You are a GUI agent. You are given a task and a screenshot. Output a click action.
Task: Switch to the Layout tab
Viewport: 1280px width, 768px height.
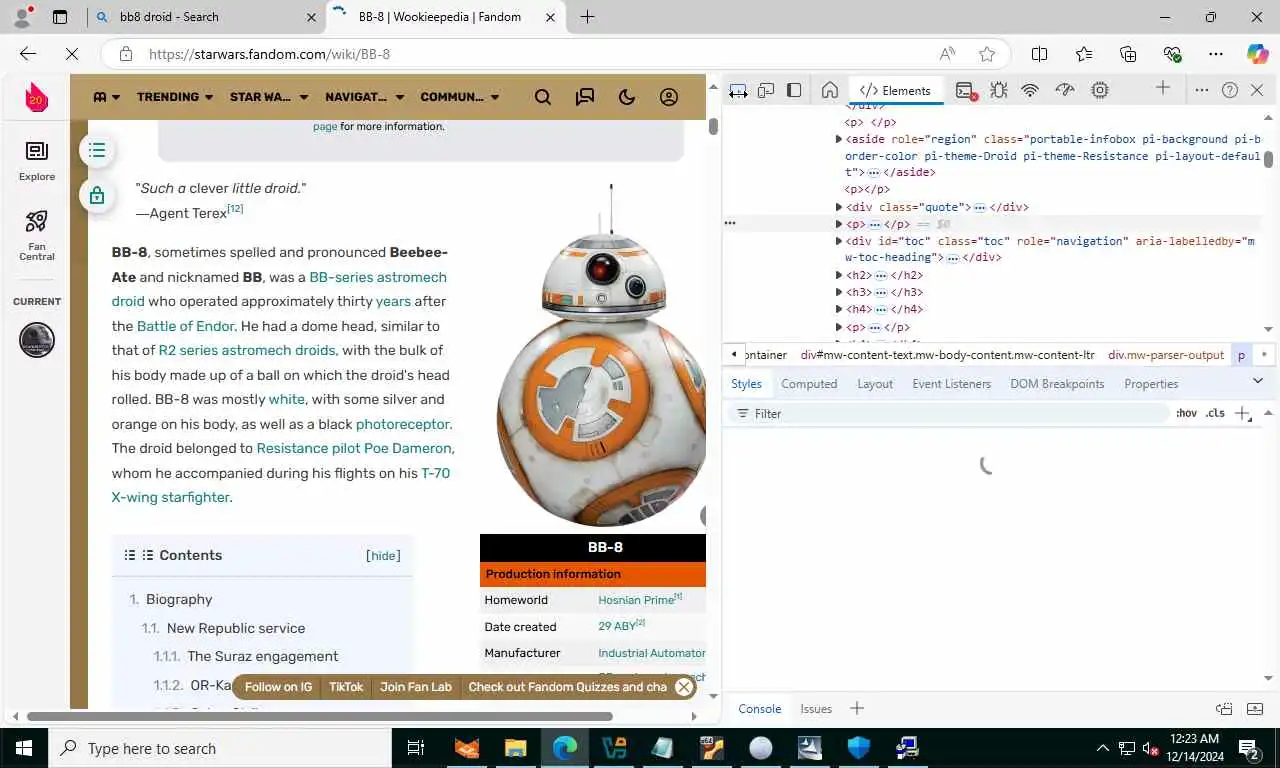[875, 384]
